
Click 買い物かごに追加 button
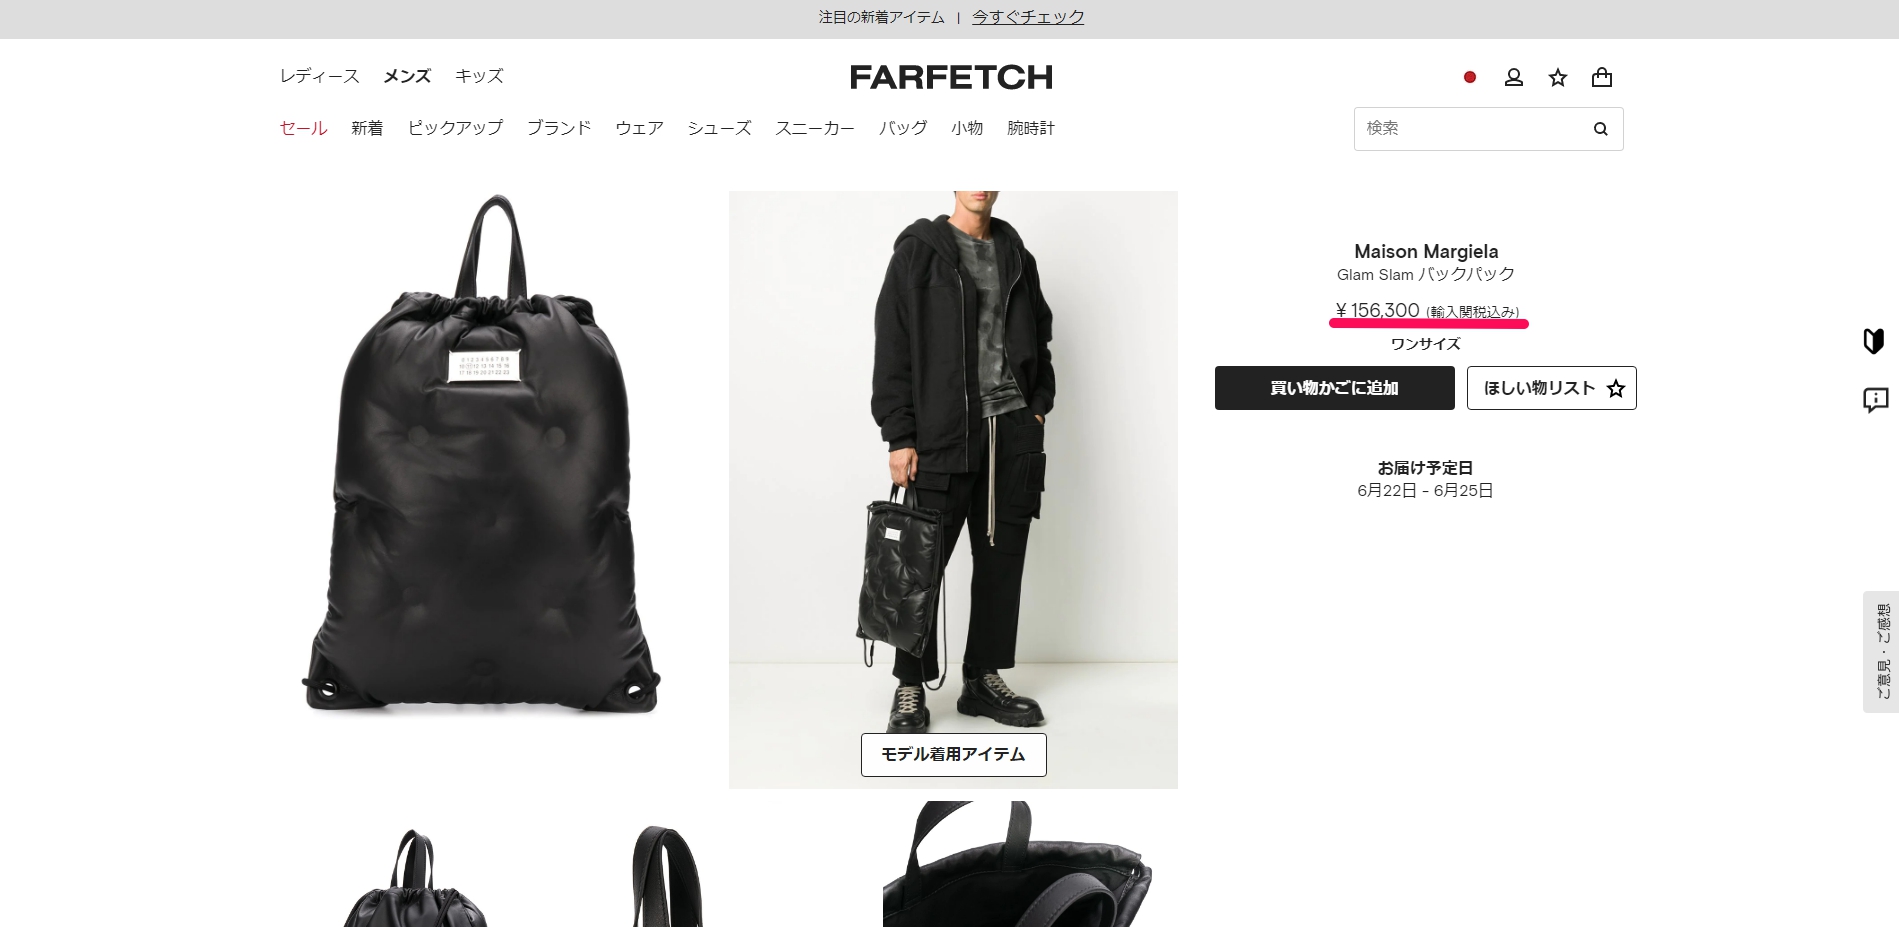[x=1334, y=388]
